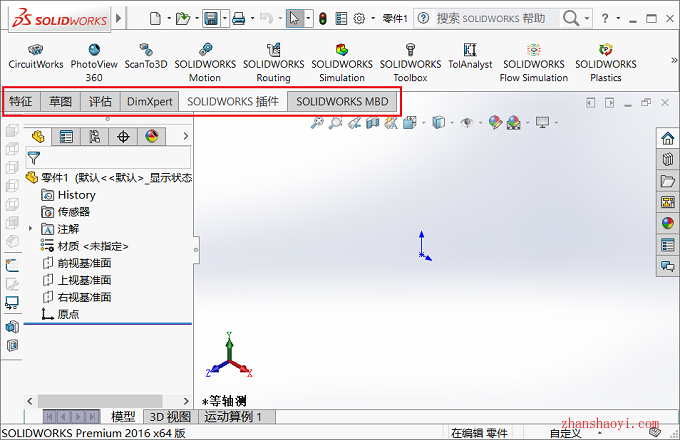The image size is (680, 440).
Task: Open the Design Library task pane icon
Action: 667,159
